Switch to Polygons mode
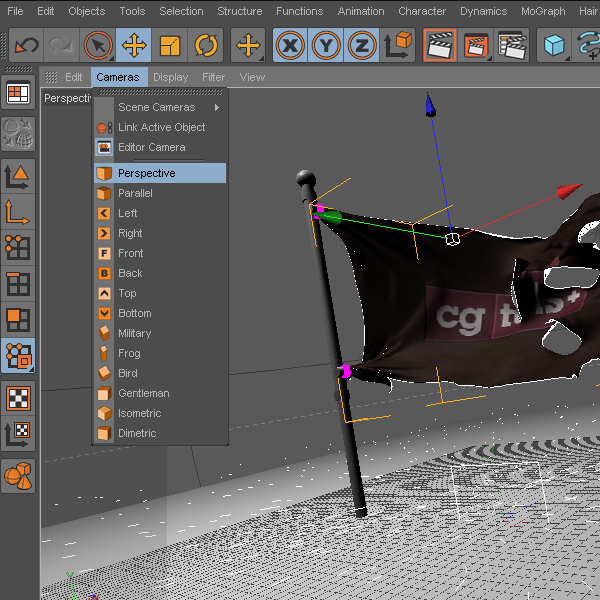Screen dimensions: 600x600 [x=18, y=320]
